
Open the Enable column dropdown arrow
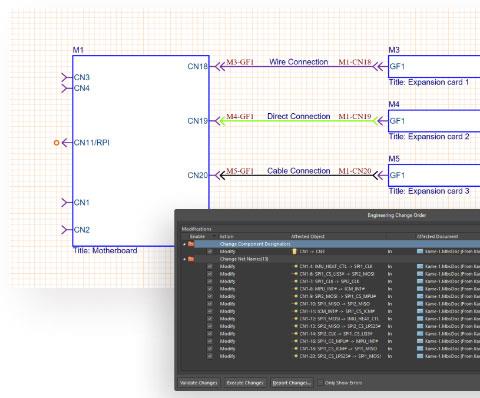tap(214, 236)
